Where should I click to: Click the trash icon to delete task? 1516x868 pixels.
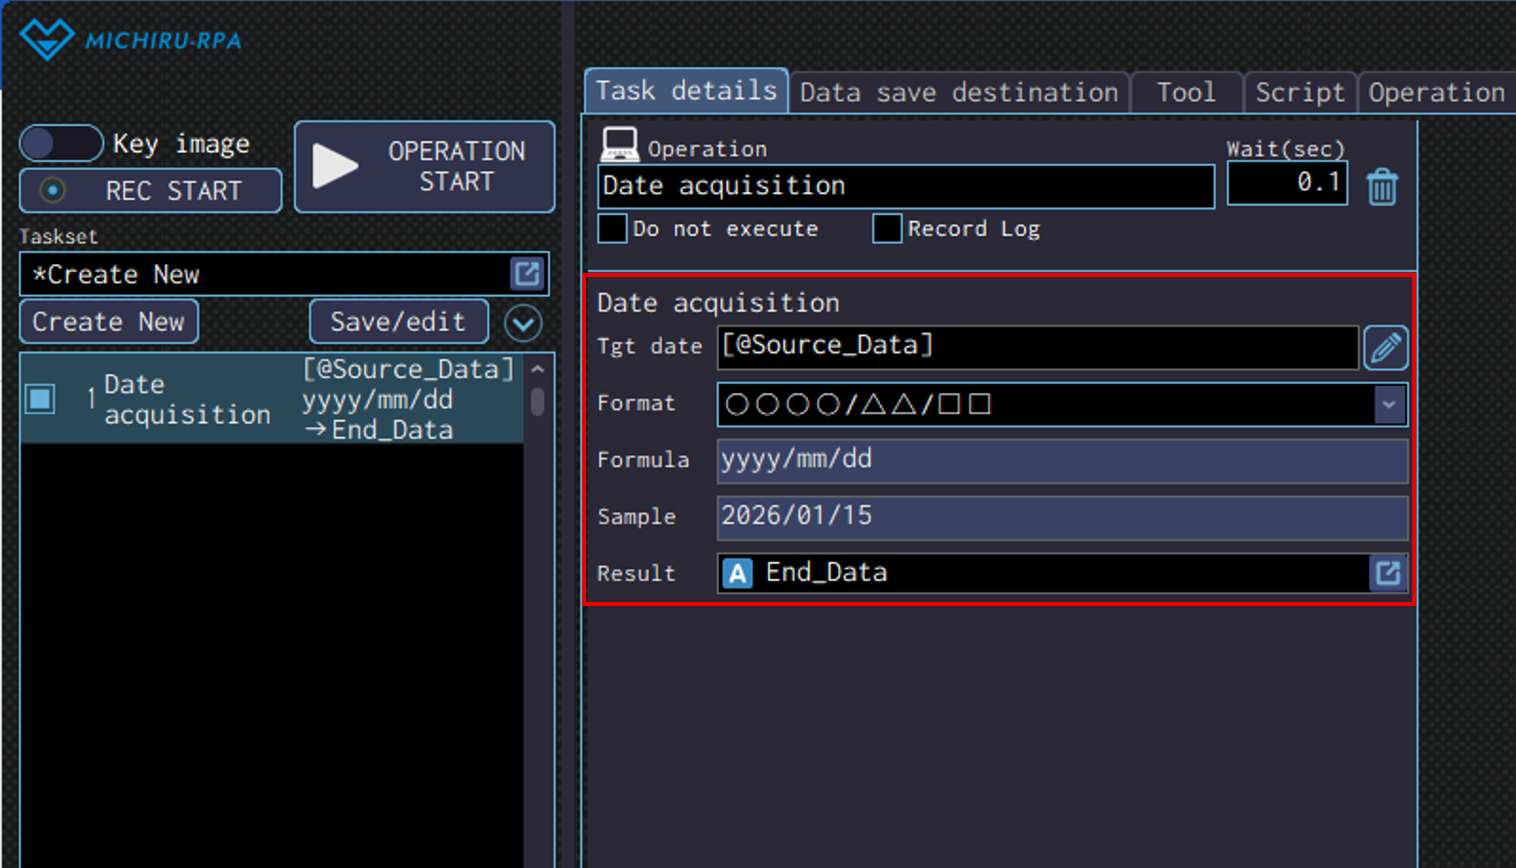point(1382,187)
